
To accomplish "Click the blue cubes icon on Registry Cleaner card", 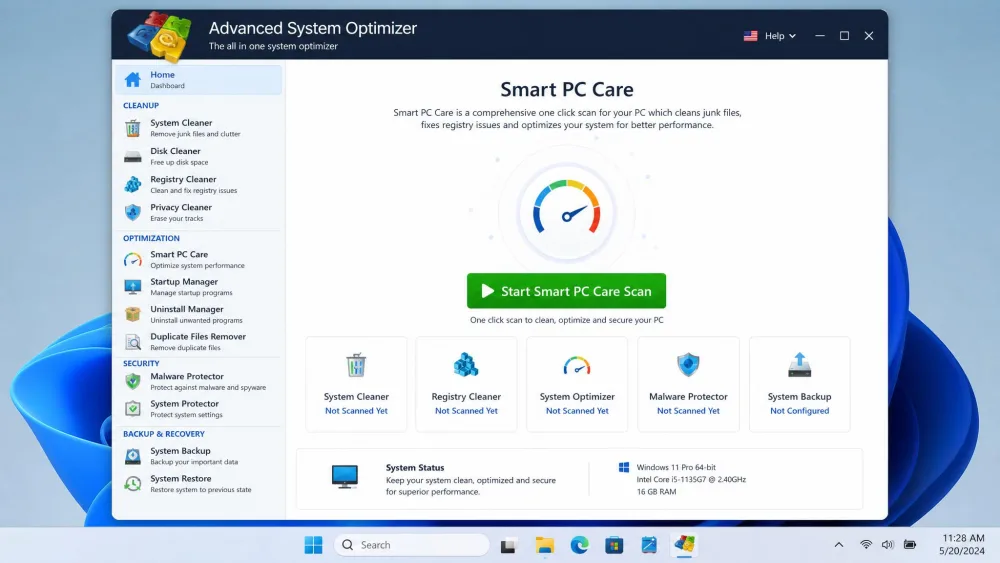I will 466,365.
